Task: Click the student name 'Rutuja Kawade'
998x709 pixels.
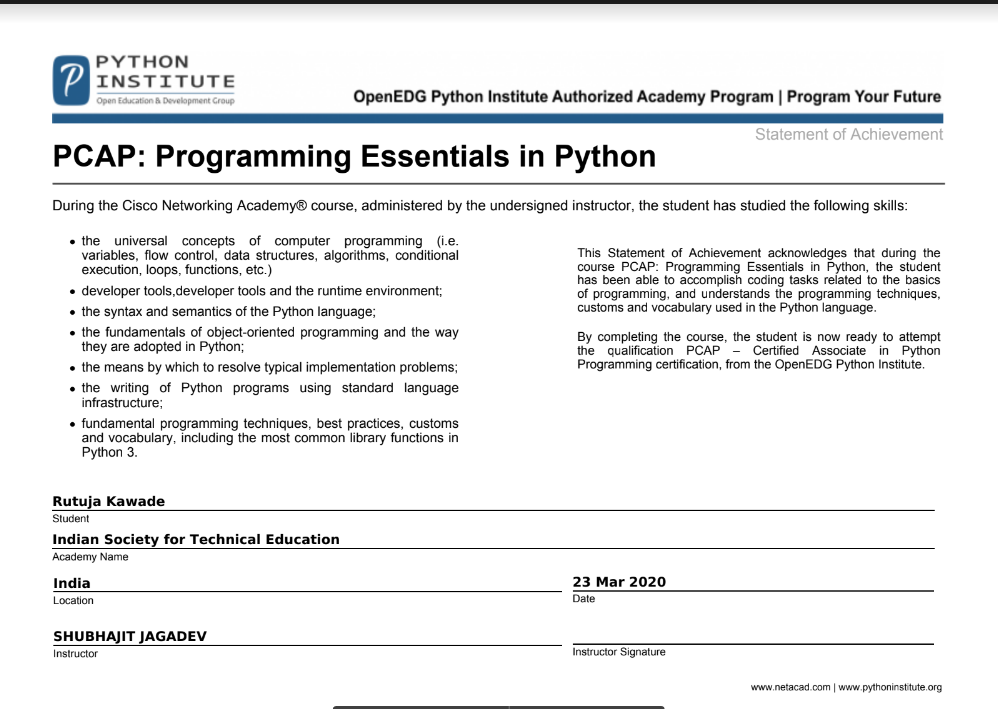Action: [108, 502]
